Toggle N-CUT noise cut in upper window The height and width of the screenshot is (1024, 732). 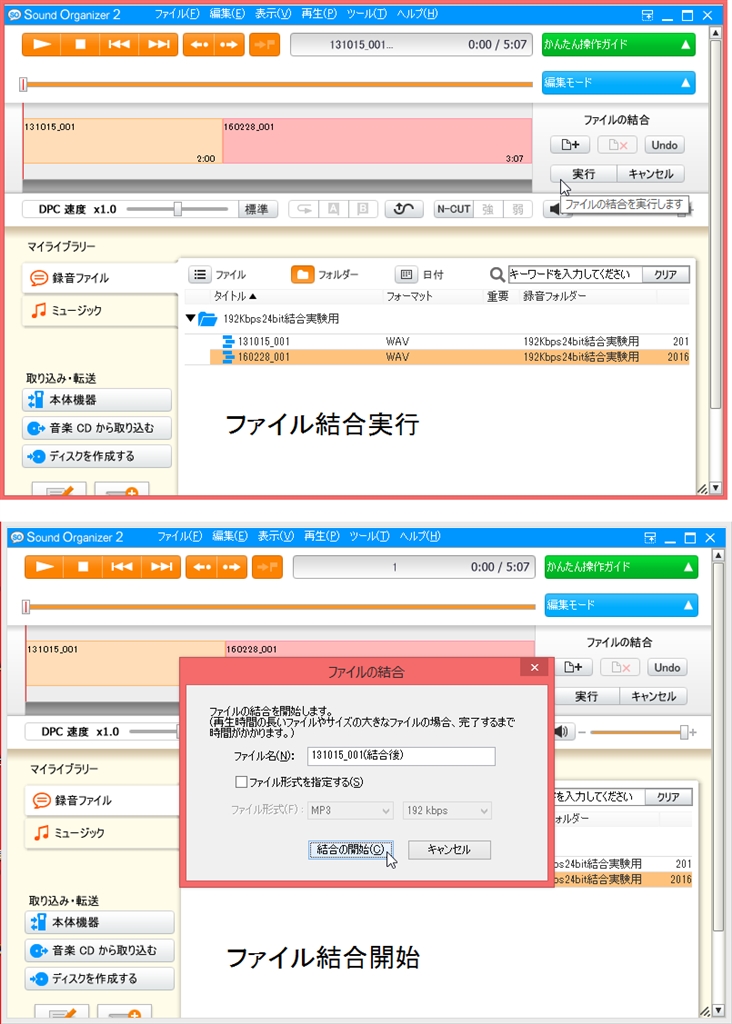453,209
